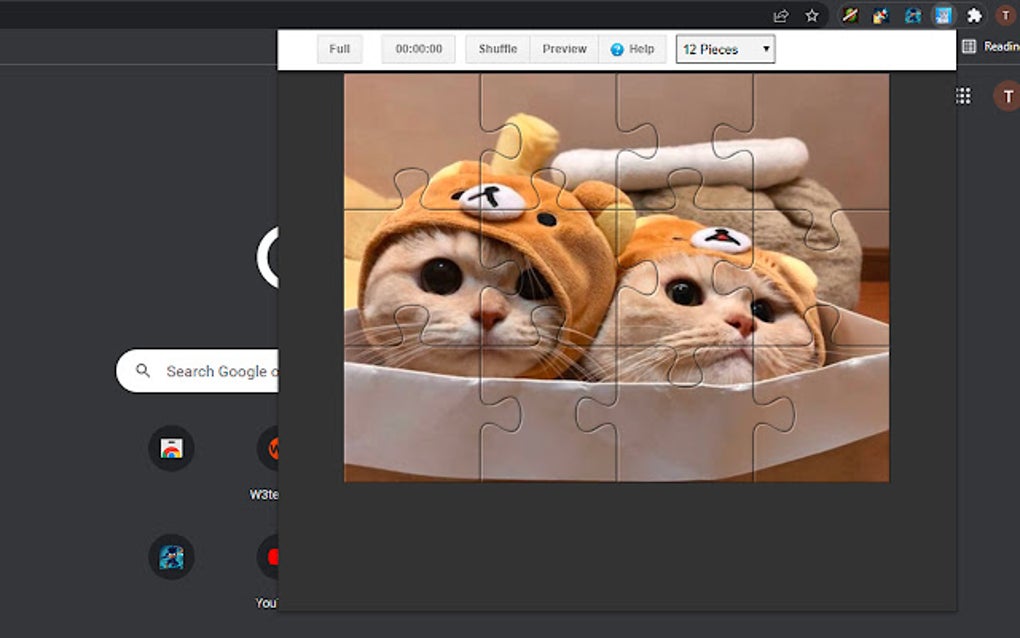
Task: Click the first extension icon after the star
Action: (x=849, y=15)
